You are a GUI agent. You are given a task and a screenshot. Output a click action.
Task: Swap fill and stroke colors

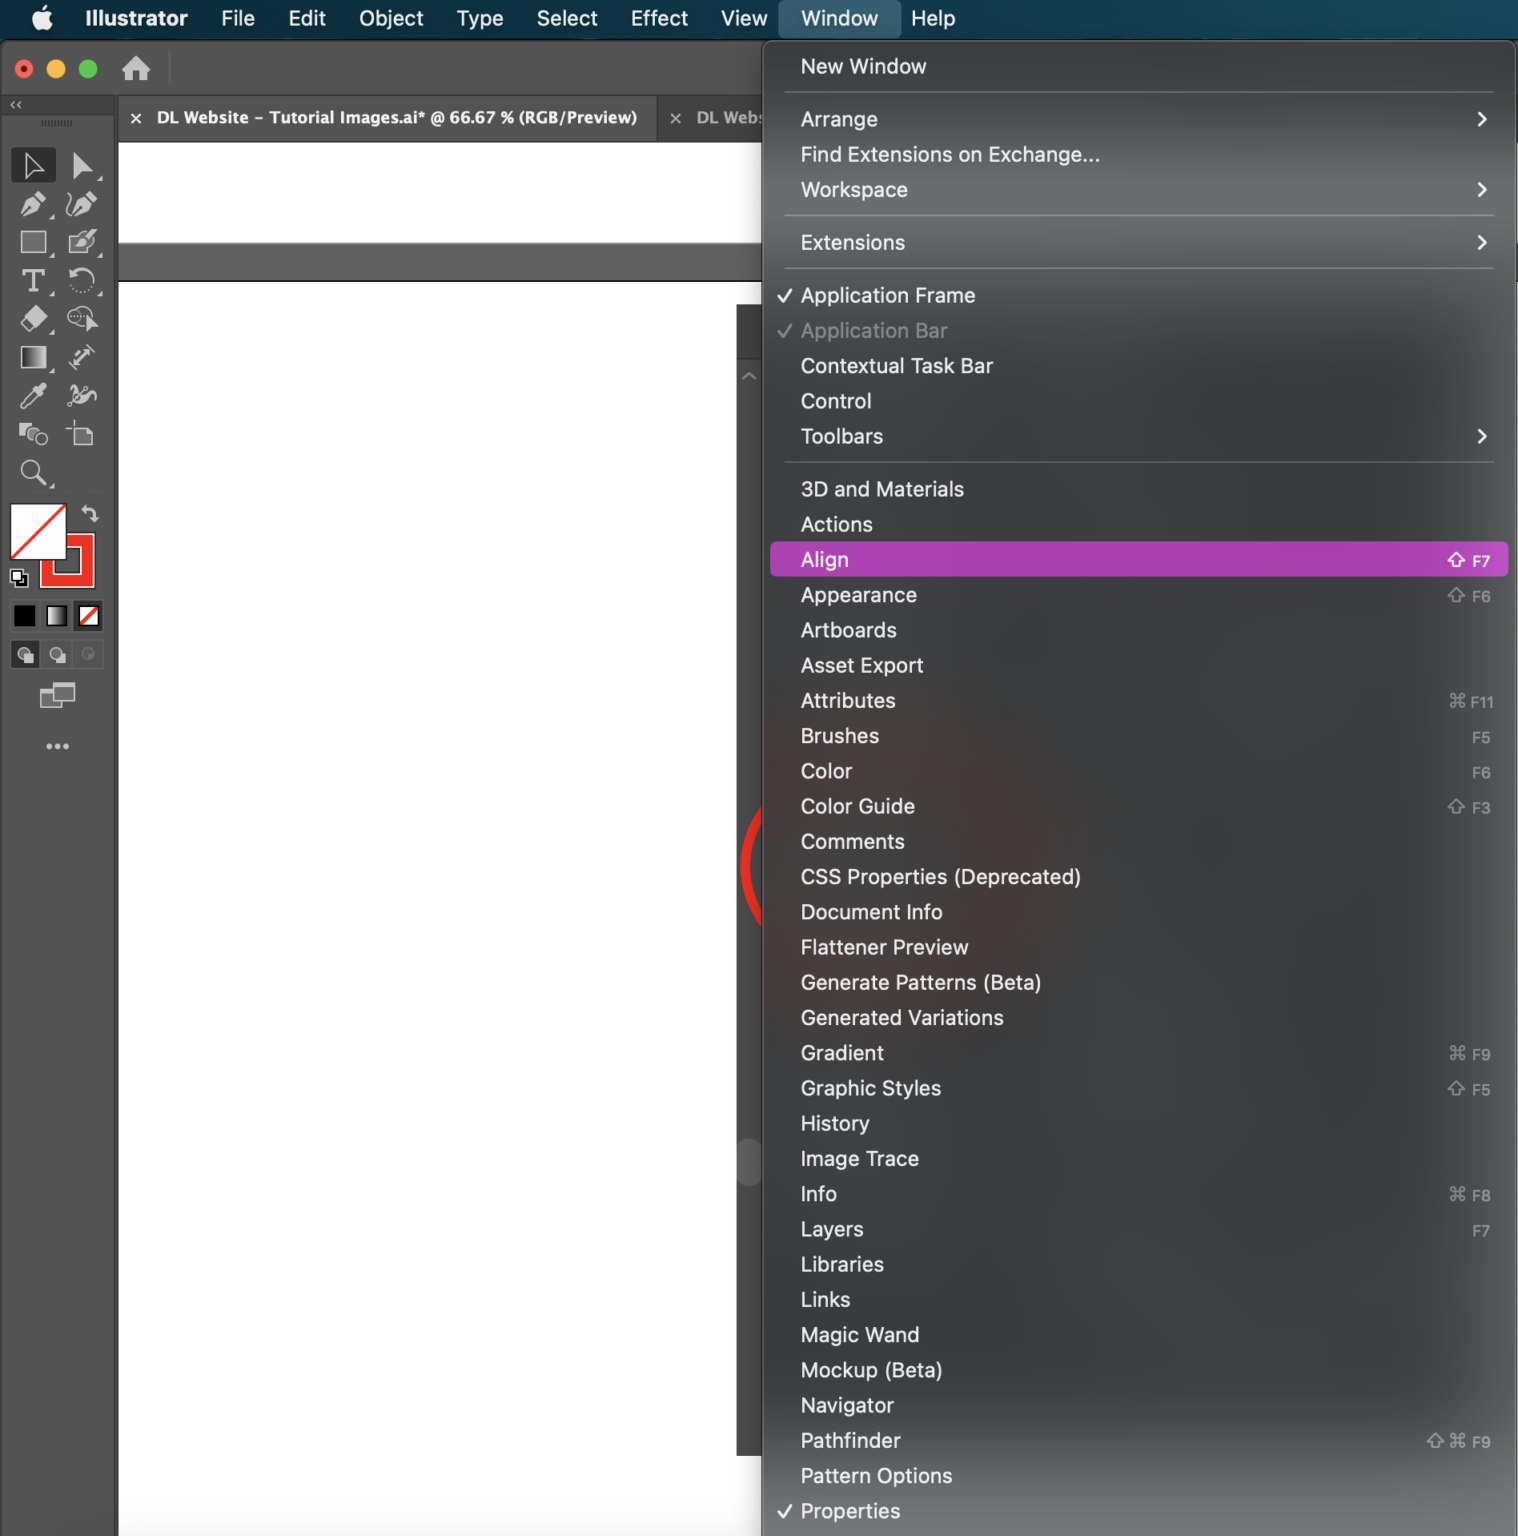pos(90,513)
